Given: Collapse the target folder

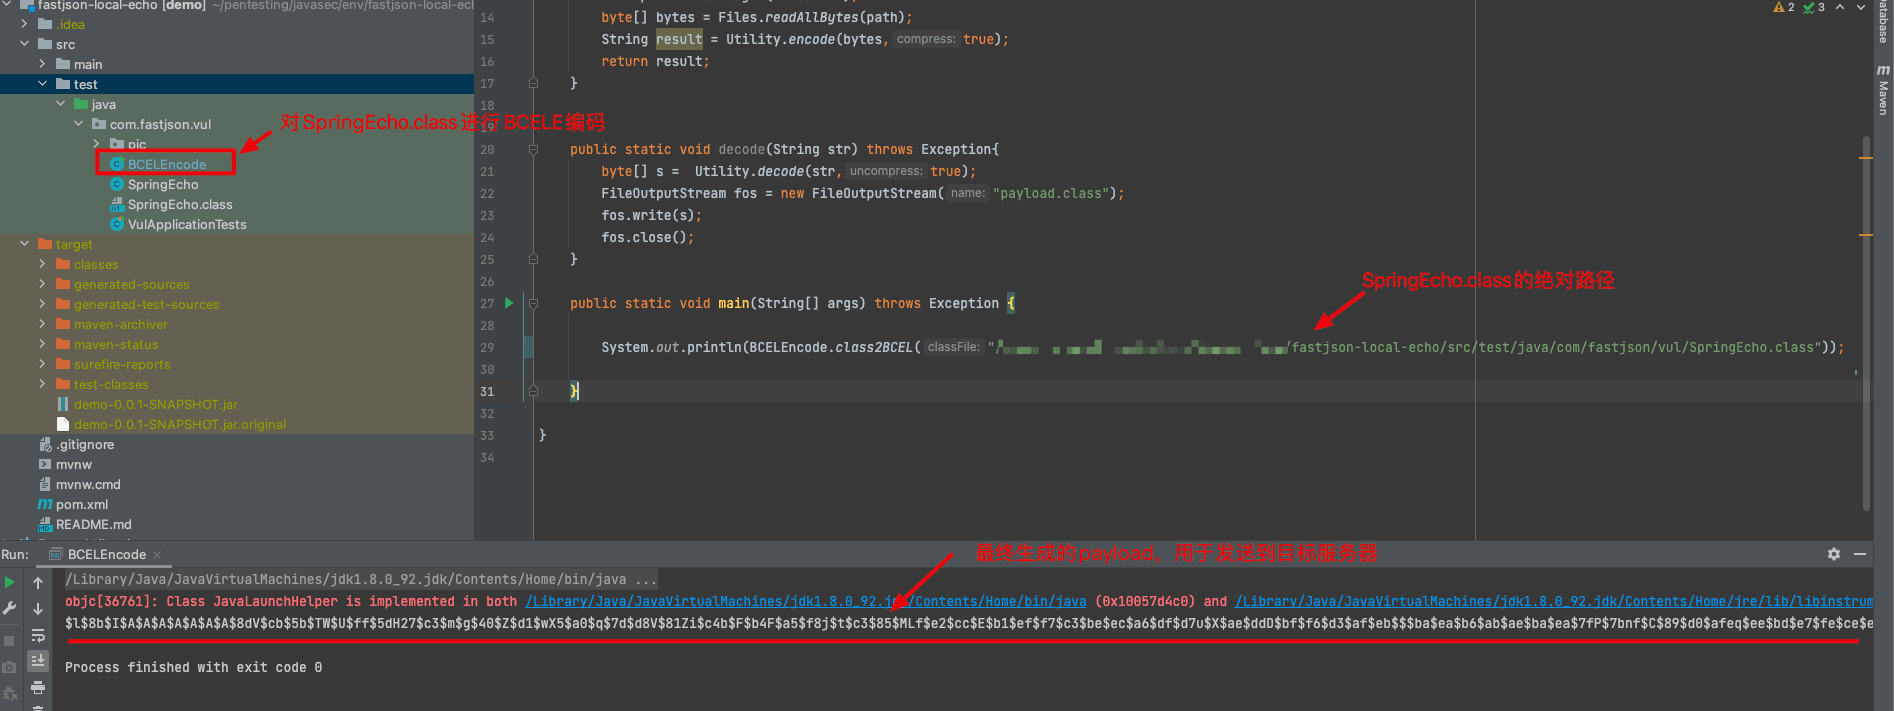Looking at the screenshot, I should pos(24,244).
